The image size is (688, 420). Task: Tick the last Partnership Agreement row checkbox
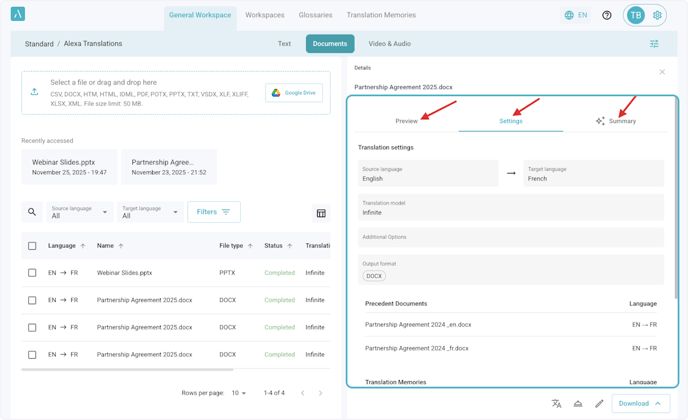click(x=32, y=355)
